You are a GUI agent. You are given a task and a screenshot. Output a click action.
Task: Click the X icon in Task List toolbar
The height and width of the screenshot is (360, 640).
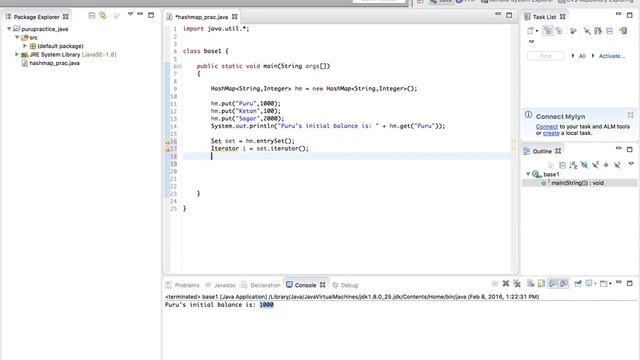pos(587,31)
